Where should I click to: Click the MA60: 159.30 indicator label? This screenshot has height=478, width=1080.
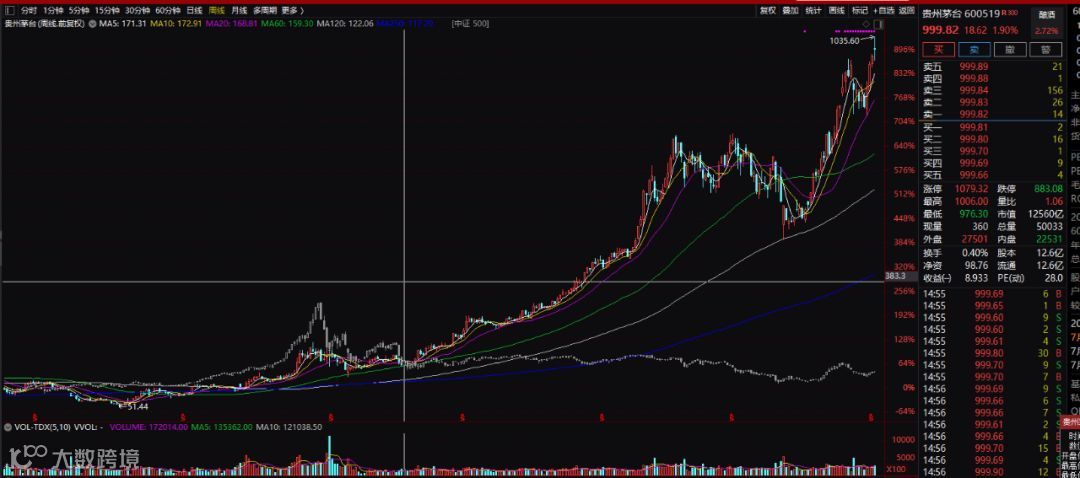click(x=288, y=23)
